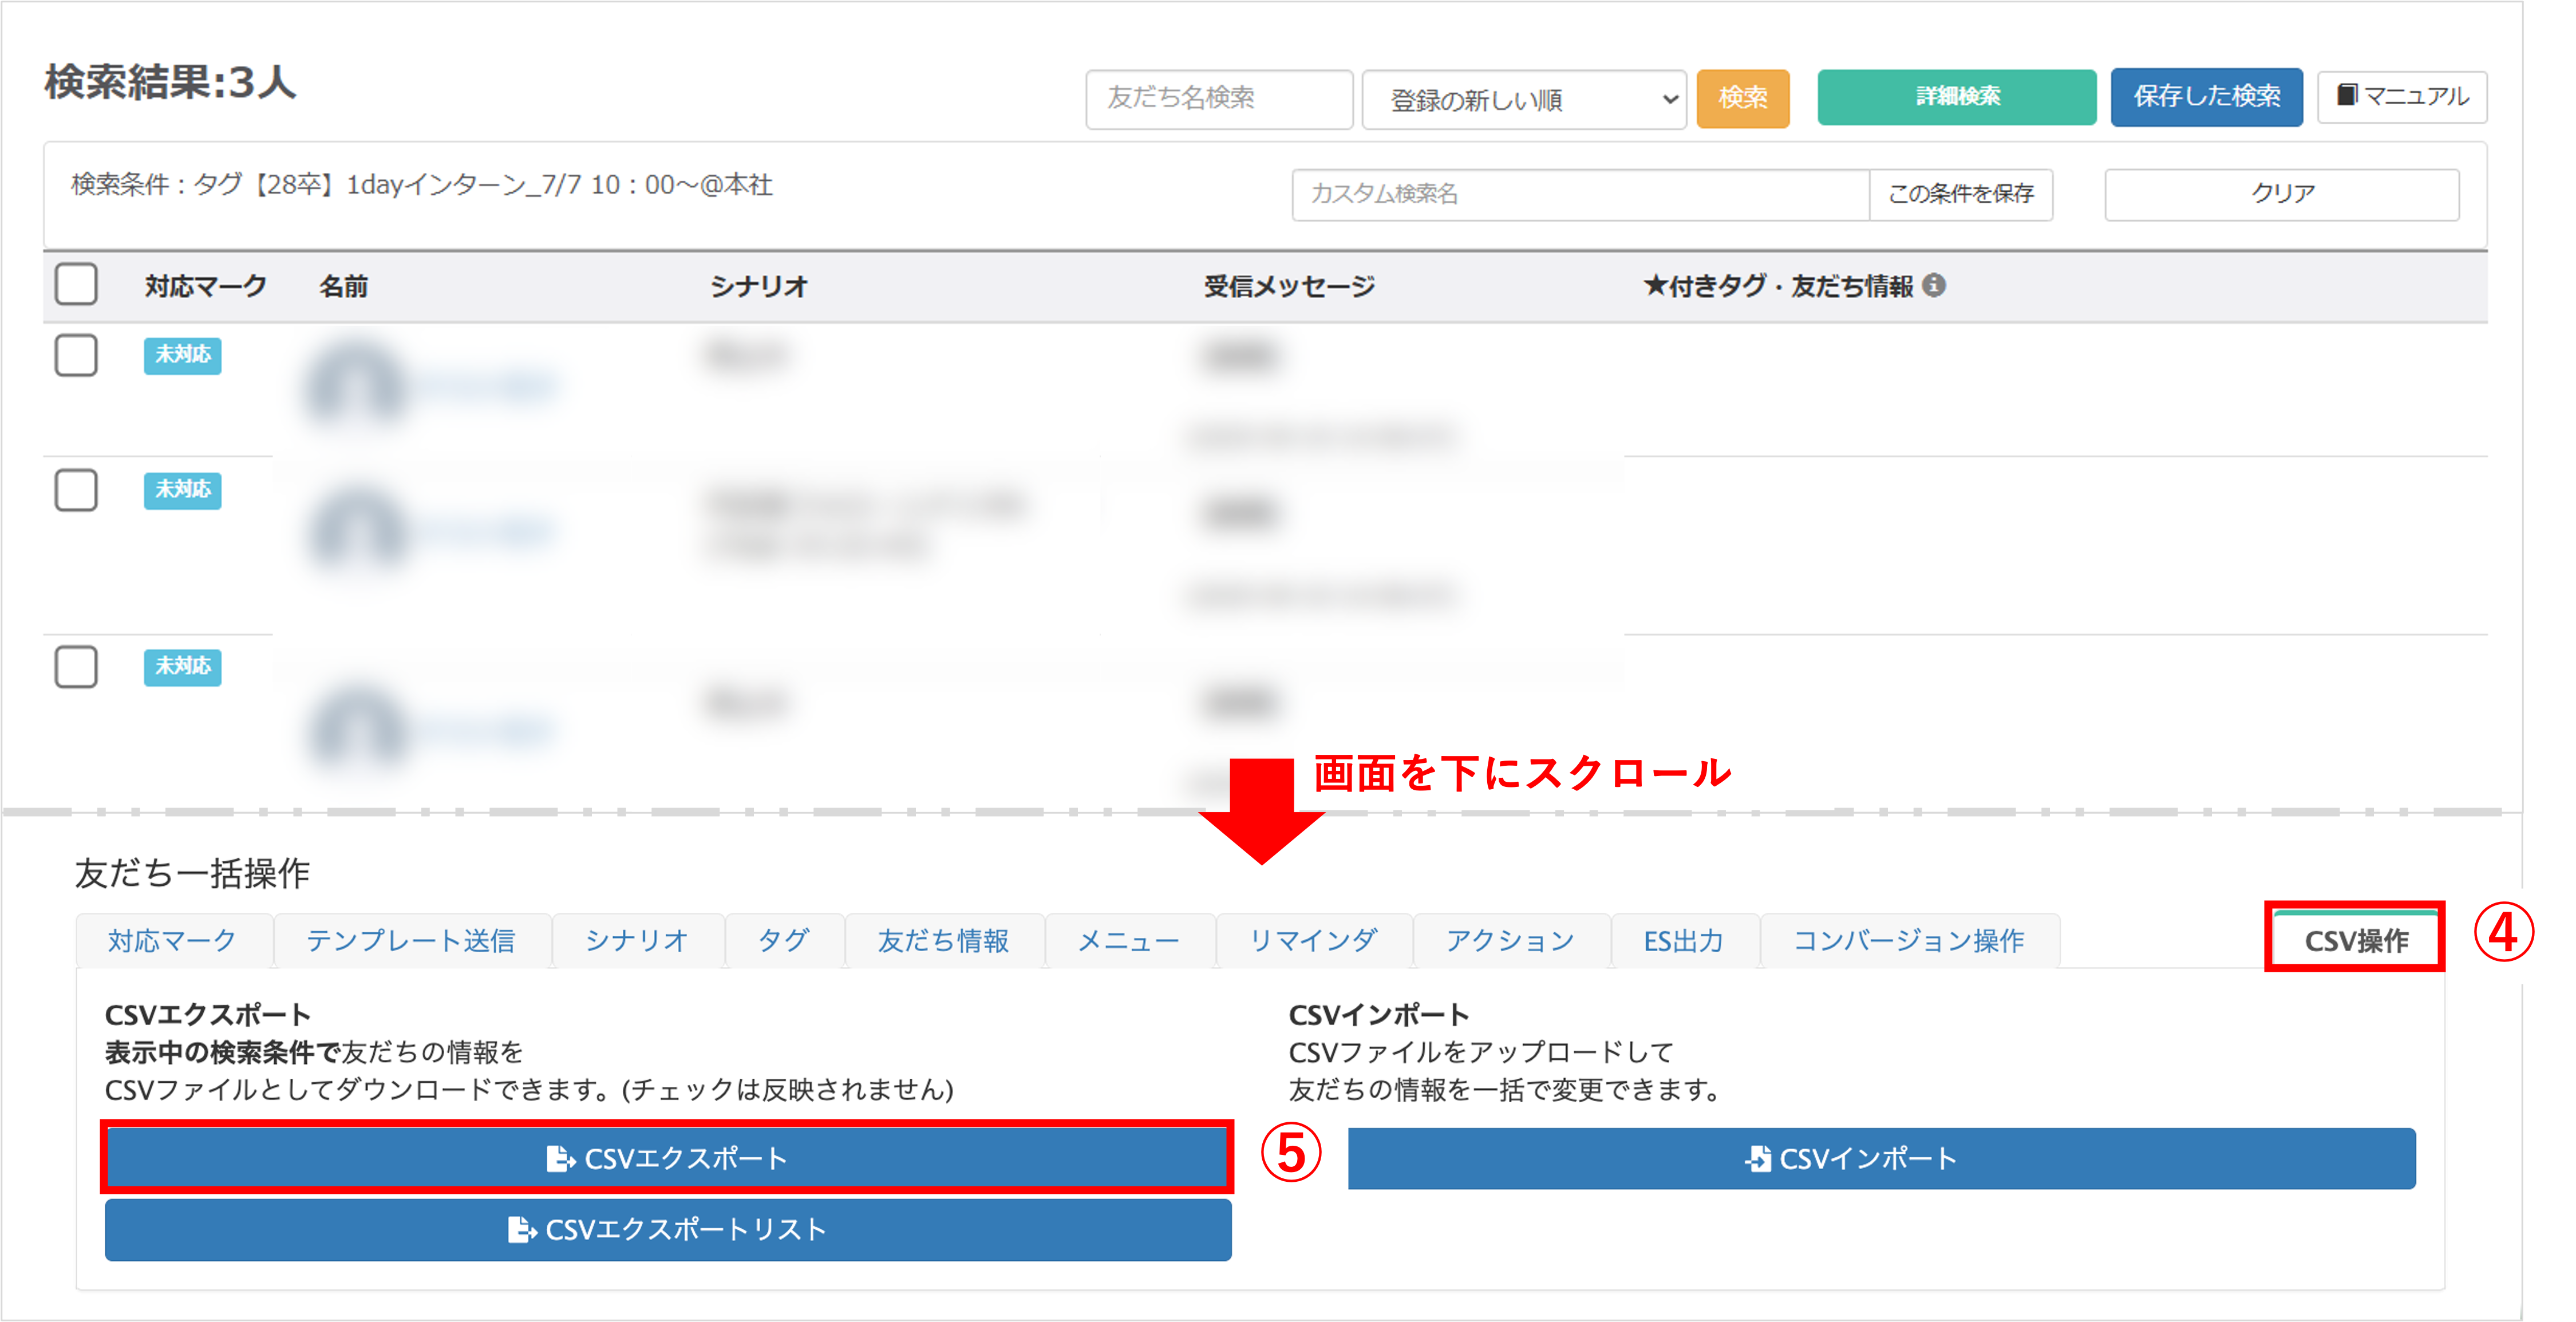Open the リマインダ tab
This screenshot has height=1322, width=2576.
pyautogui.click(x=1313, y=940)
